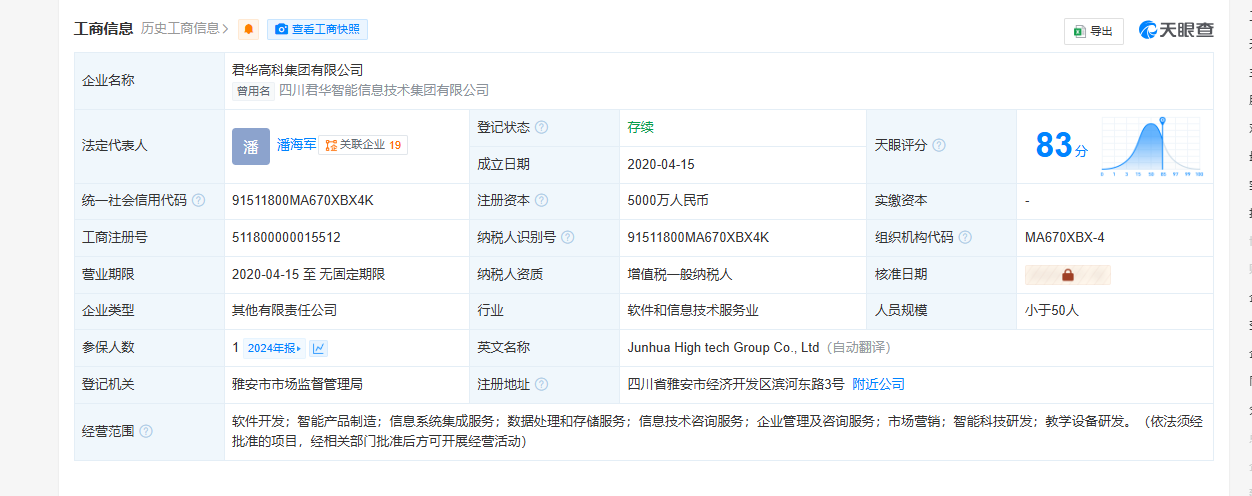This screenshot has height=496, width=1252.
Task: Click the 天眼查 logo
Action: (x=1176, y=30)
